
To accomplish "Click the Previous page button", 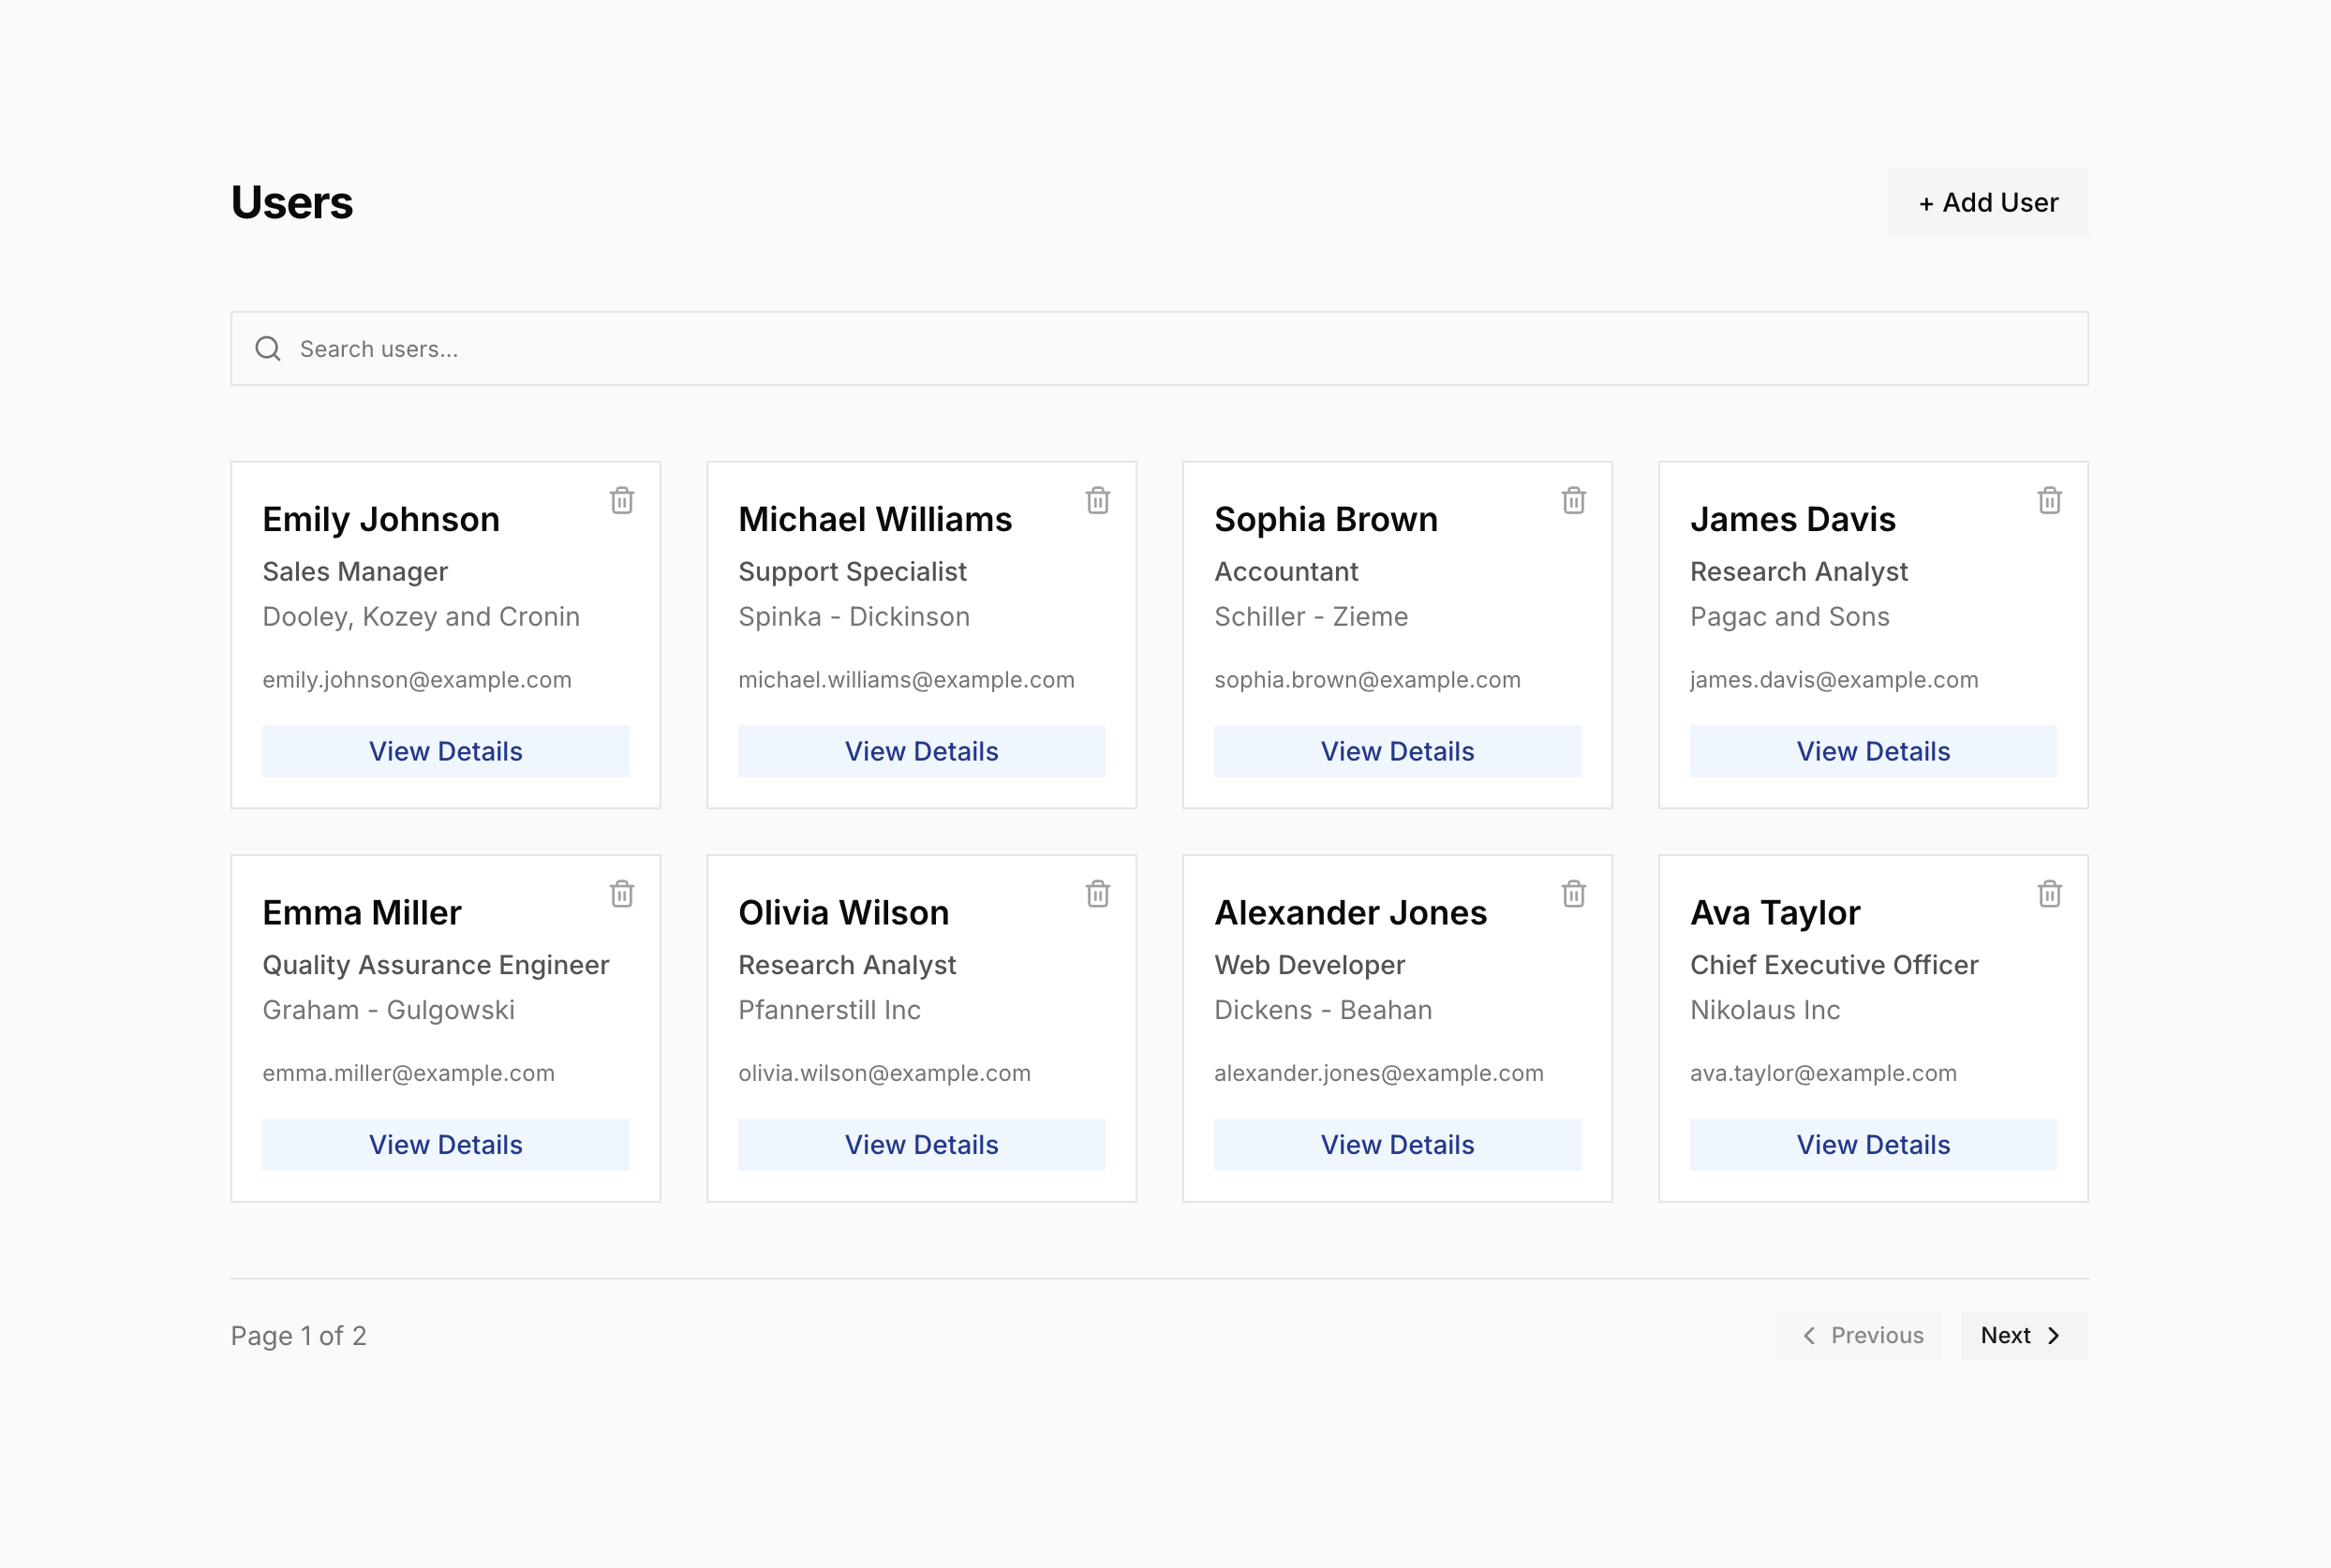I will coord(1860,1335).
